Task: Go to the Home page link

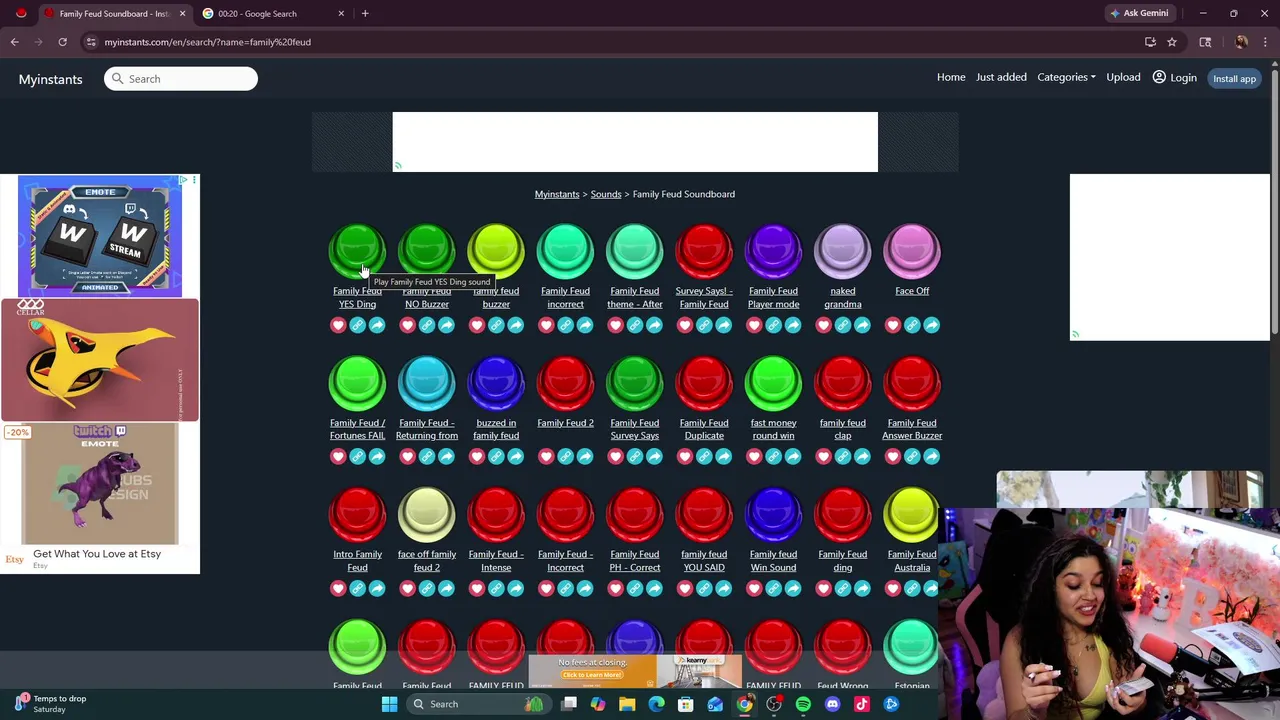Action: click(x=951, y=77)
